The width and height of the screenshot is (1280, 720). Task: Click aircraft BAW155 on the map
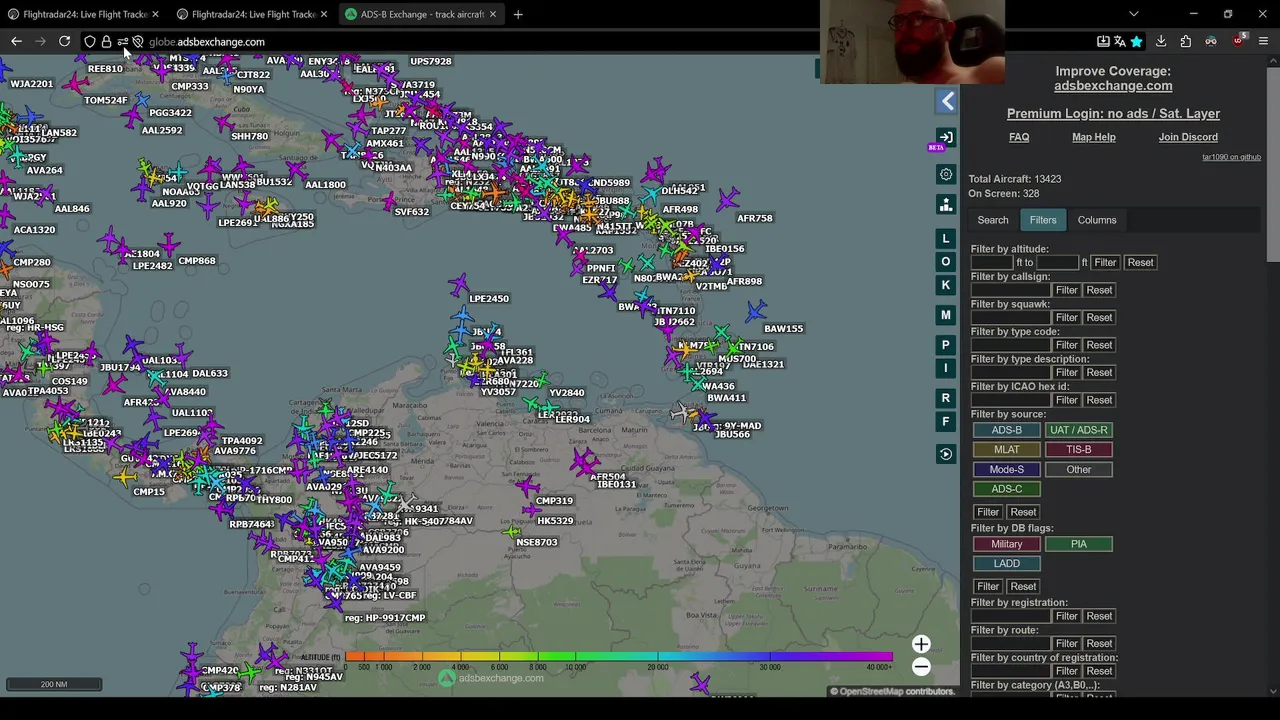coord(755,312)
